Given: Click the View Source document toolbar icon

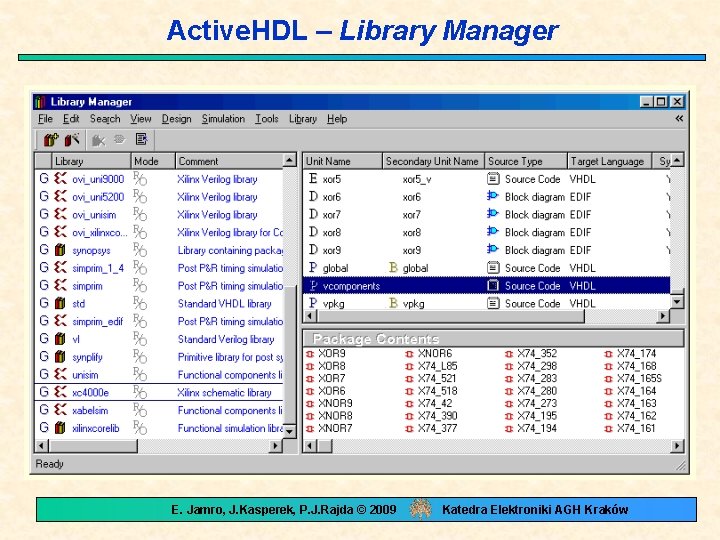Looking at the screenshot, I should click(x=141, y=139).
